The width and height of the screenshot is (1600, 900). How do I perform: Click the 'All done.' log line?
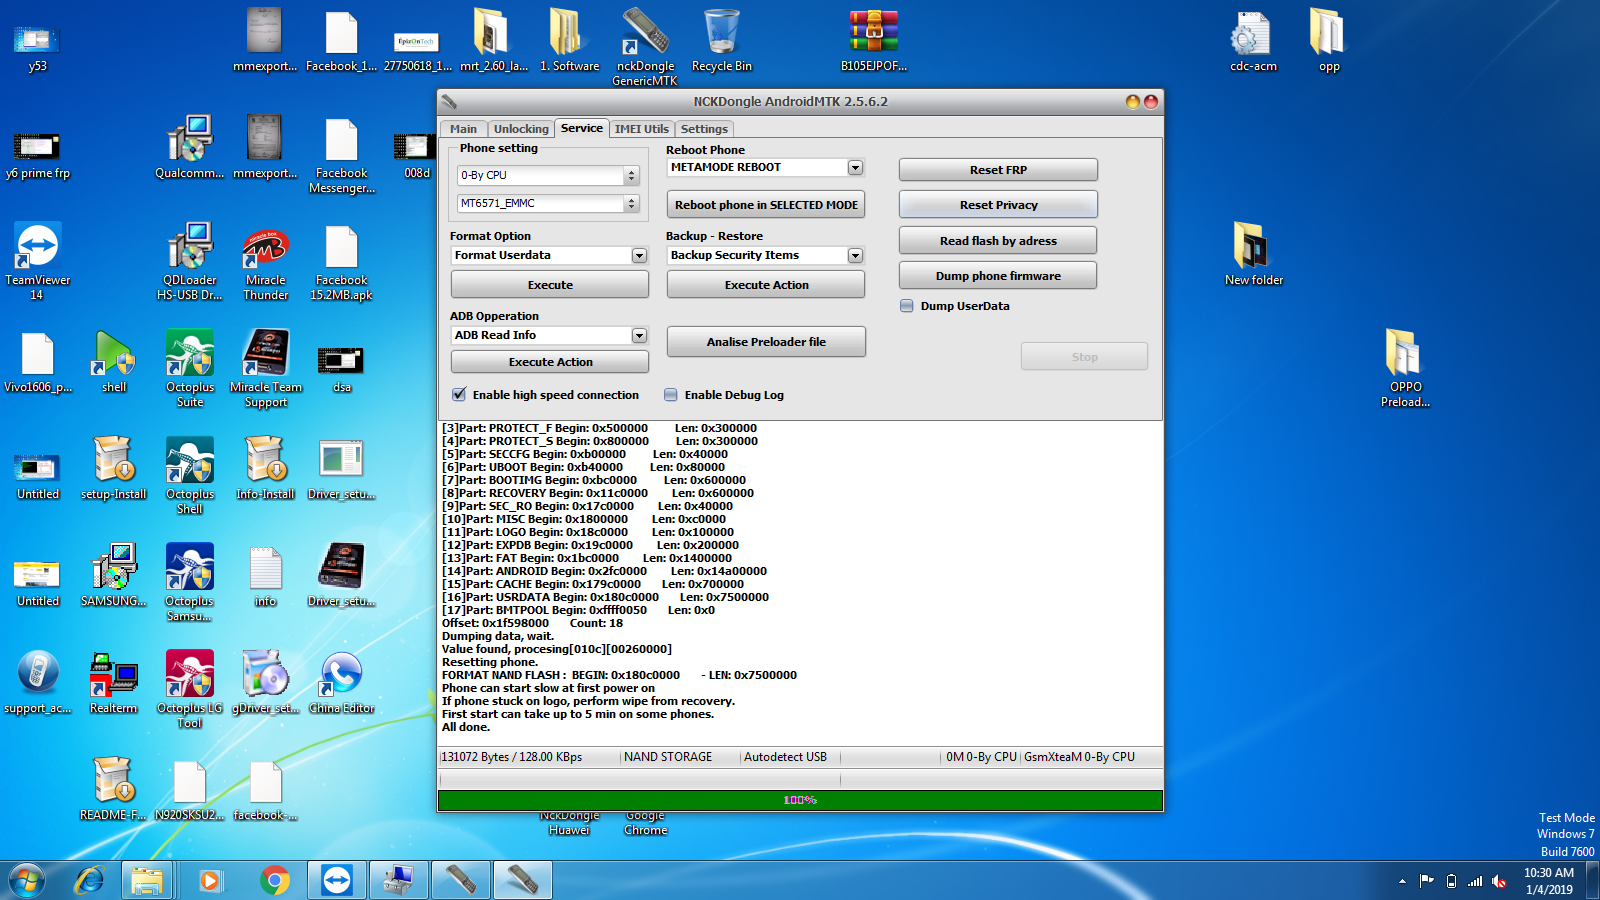[x=466, y=728]
